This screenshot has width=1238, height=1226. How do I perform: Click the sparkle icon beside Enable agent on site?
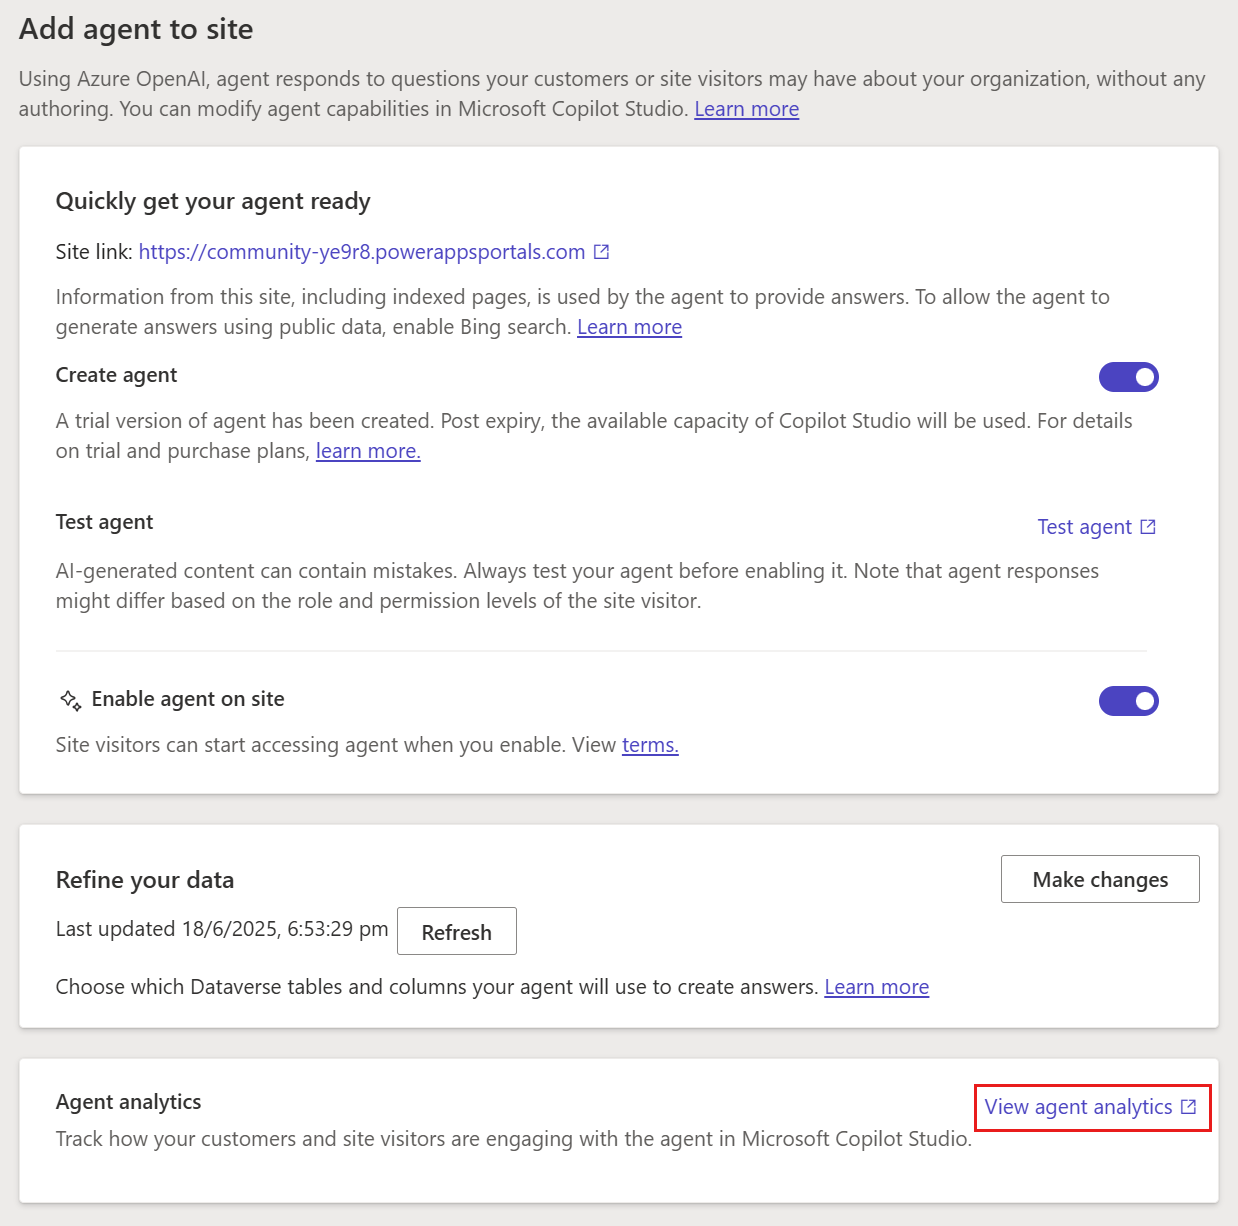[x=70, y=700]
